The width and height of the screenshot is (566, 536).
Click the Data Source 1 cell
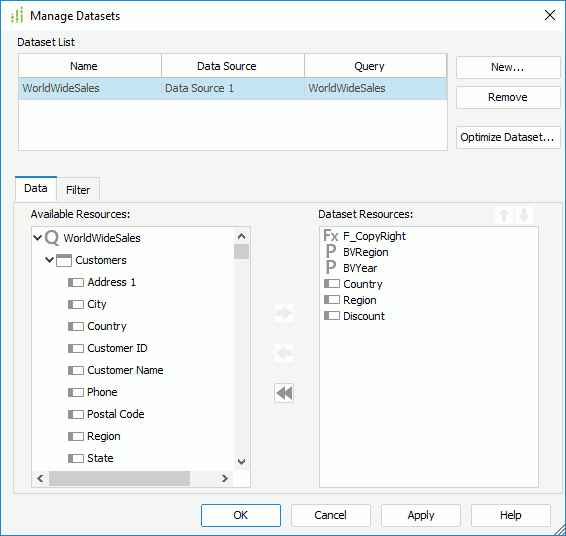click(x=233, y=88)
